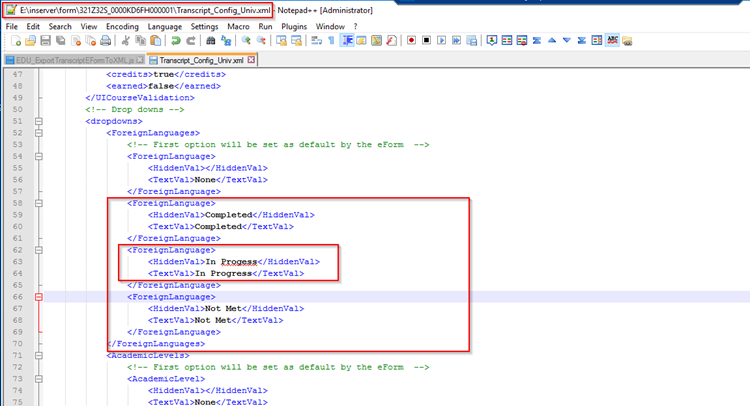
Task: Collapse ForeignLanguages fold at line 52
Action: [39, 133]
